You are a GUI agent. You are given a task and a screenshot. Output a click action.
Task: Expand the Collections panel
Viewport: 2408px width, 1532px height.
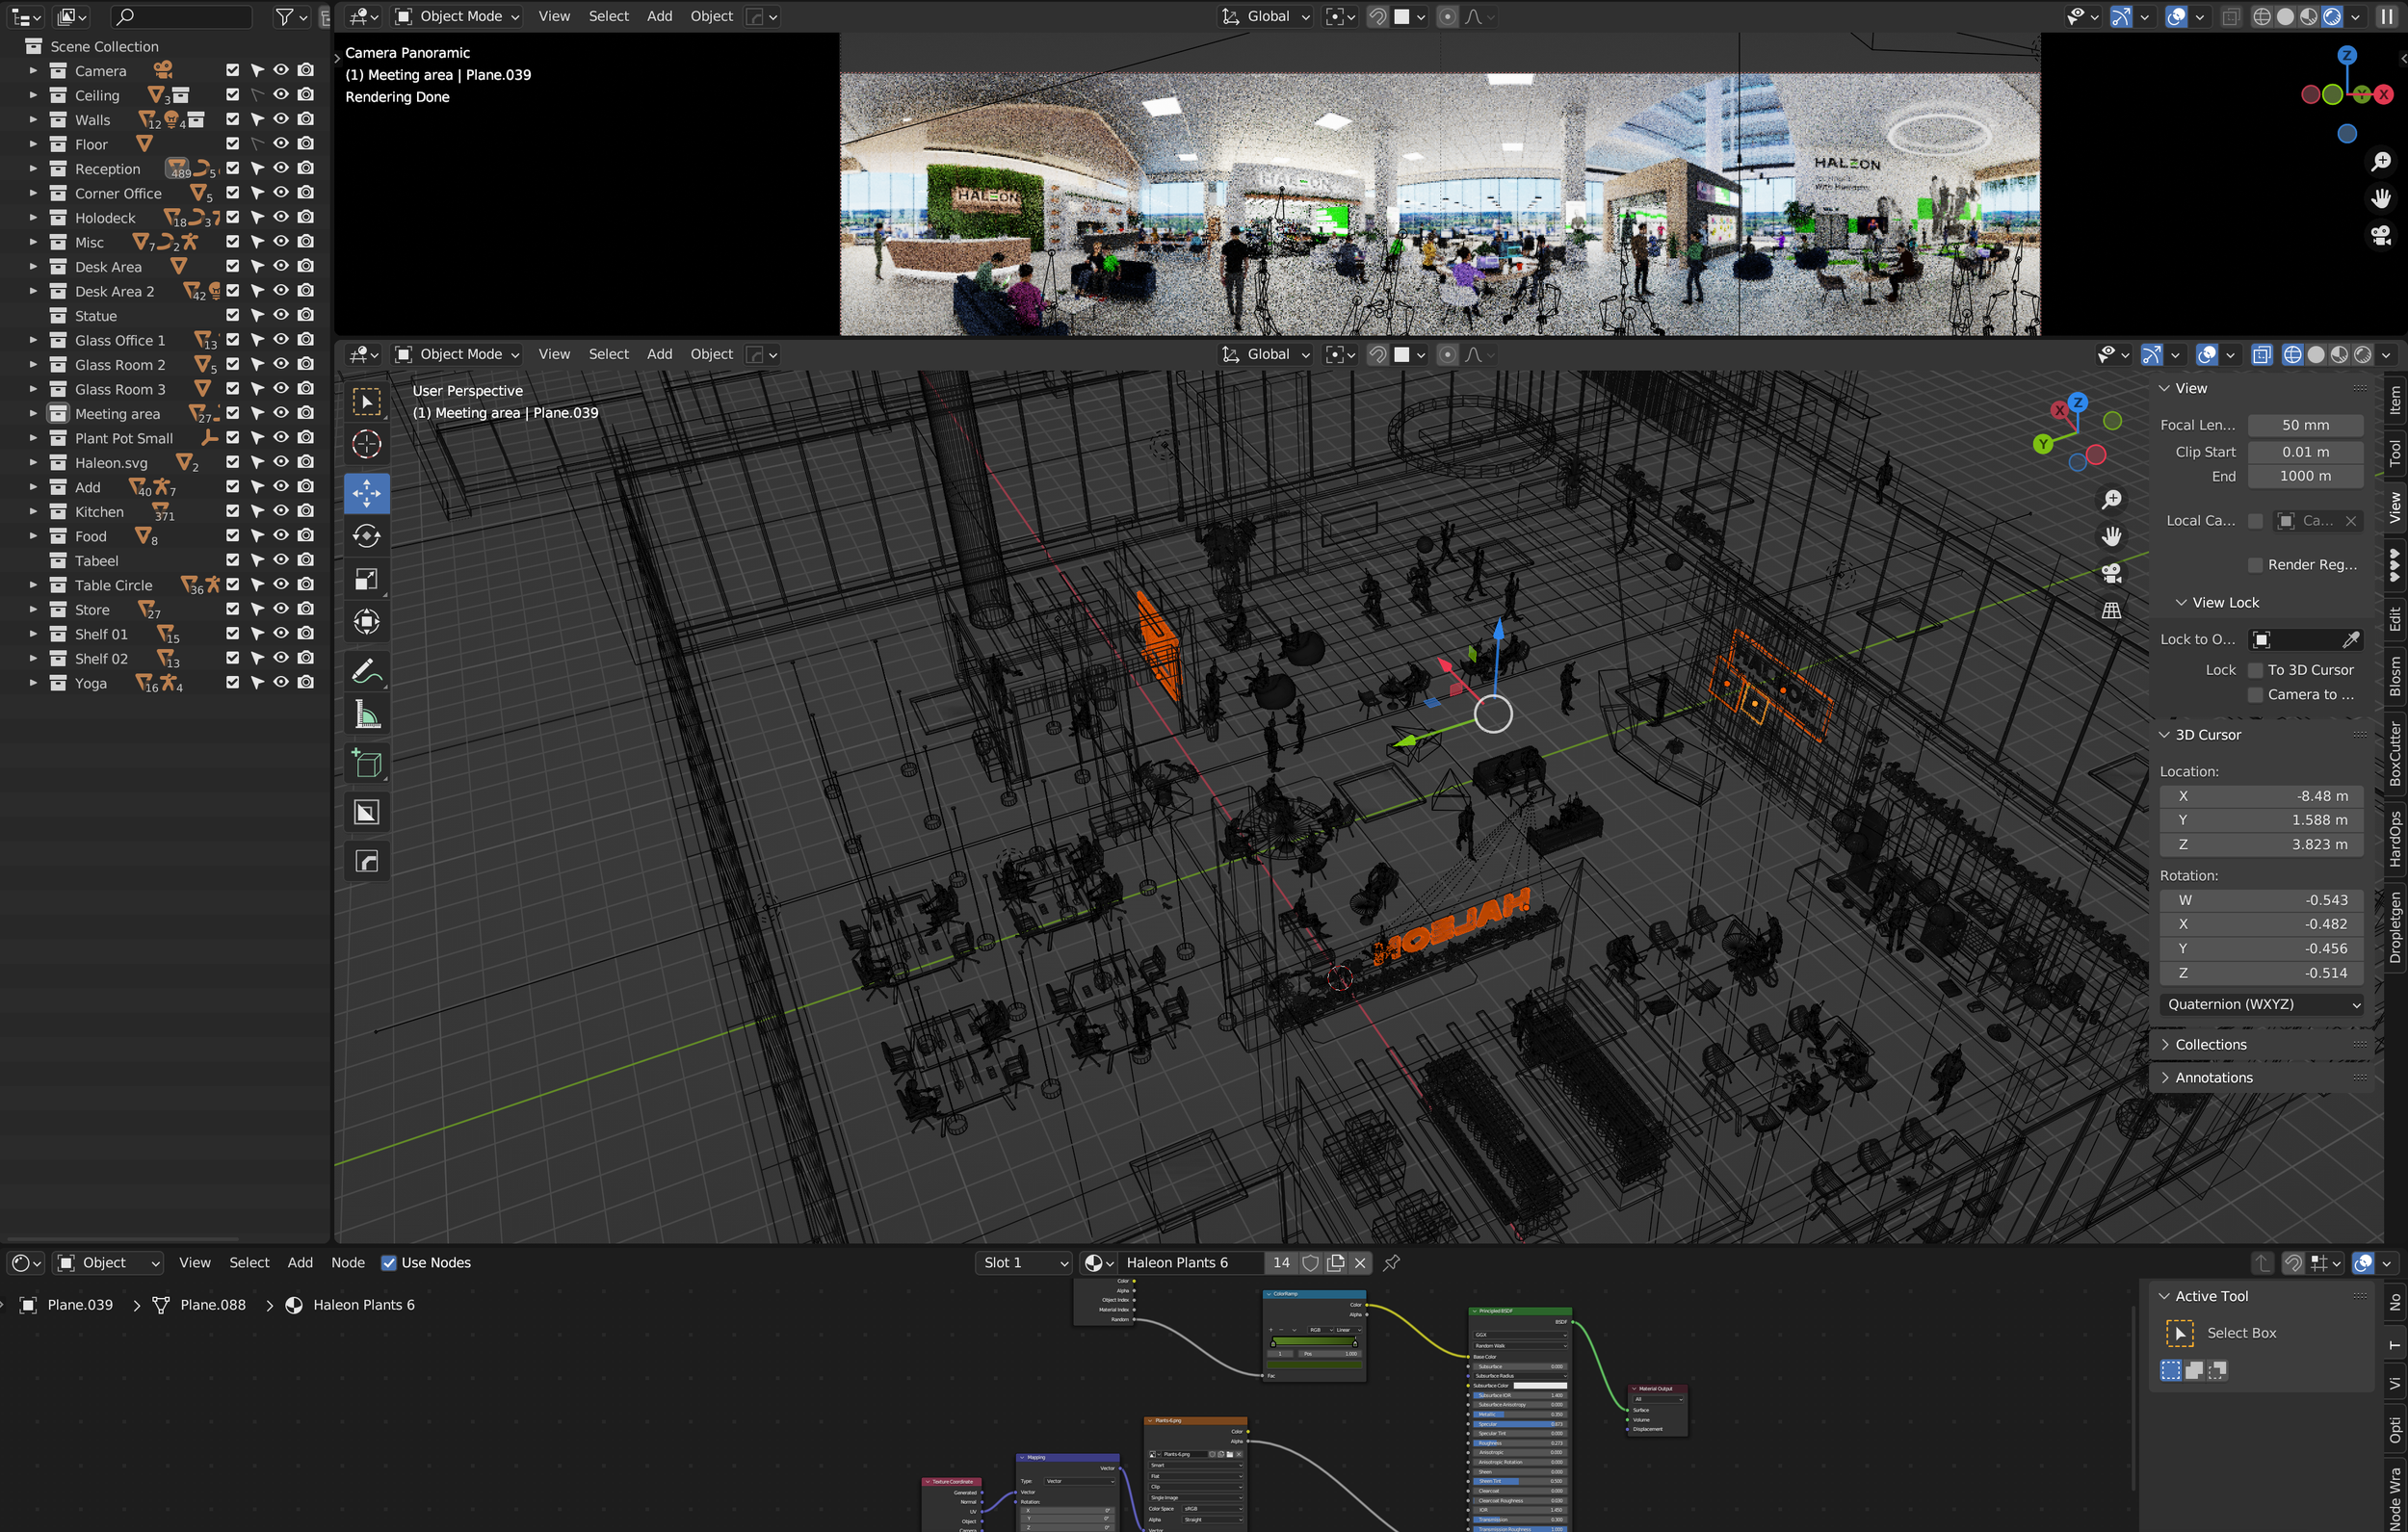point(2210,1044)
